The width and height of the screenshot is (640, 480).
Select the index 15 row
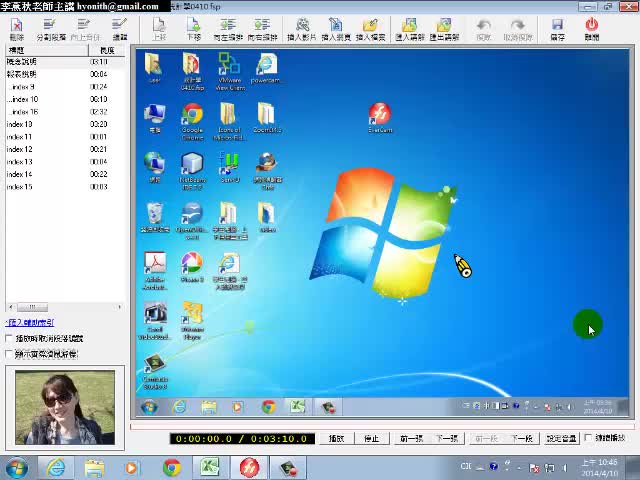[65, 187]
